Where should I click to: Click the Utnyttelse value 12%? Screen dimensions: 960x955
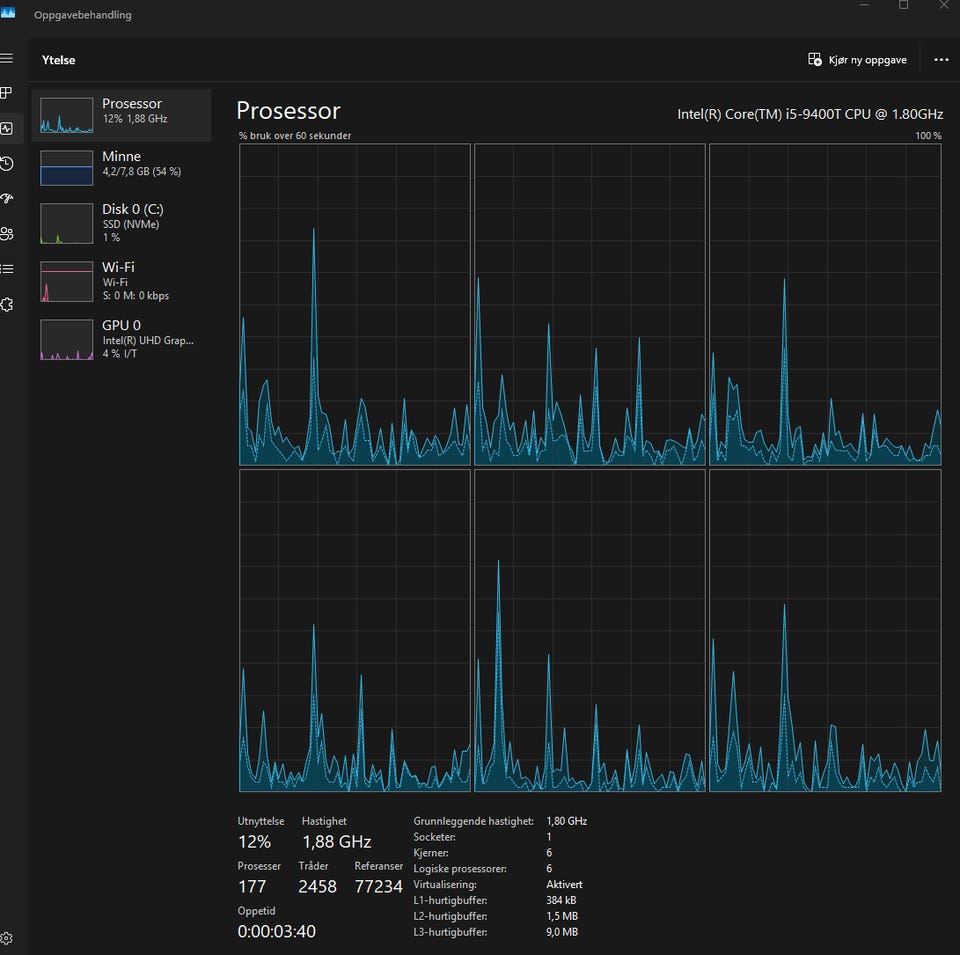click(254, 842)
